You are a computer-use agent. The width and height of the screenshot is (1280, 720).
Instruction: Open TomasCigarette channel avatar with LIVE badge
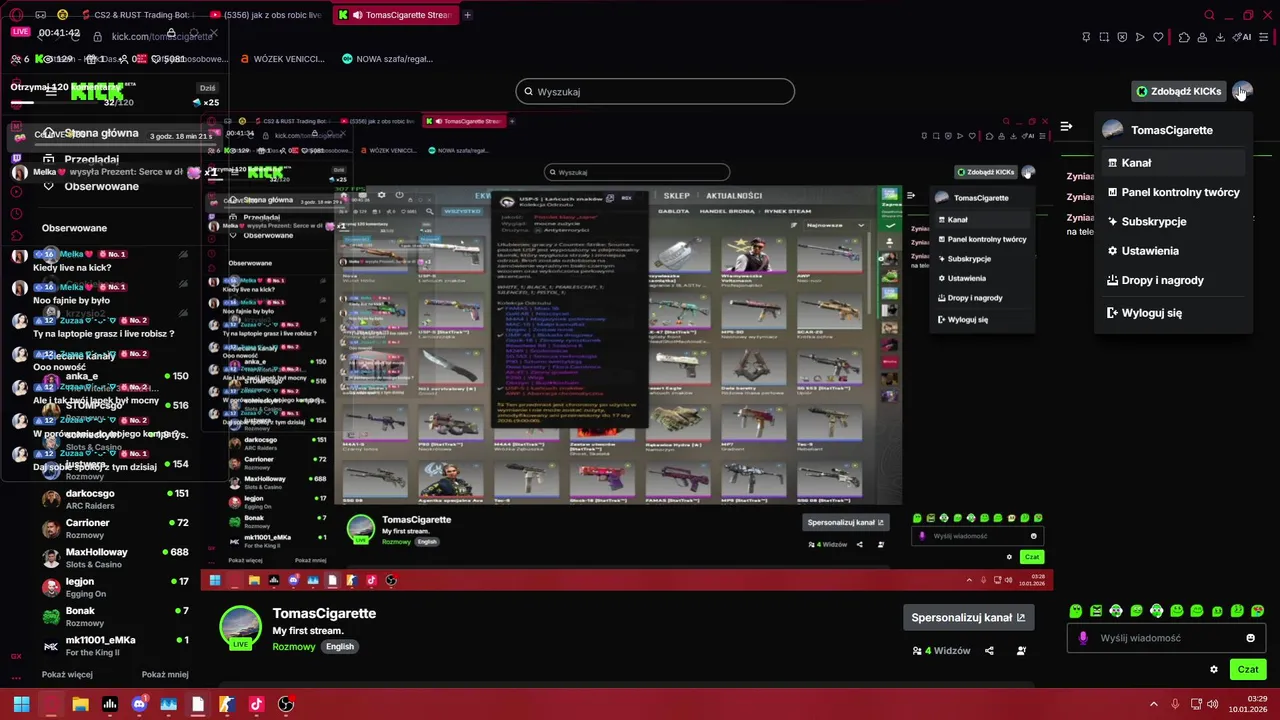[x=240, y=628]
